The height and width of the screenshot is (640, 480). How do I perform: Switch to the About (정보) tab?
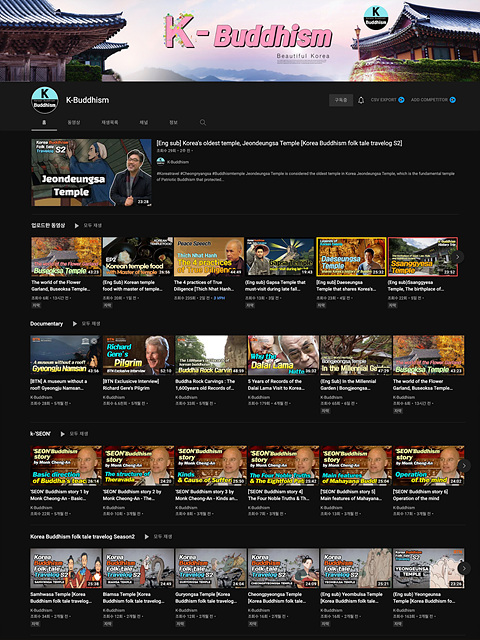click(x=173, y=122)
